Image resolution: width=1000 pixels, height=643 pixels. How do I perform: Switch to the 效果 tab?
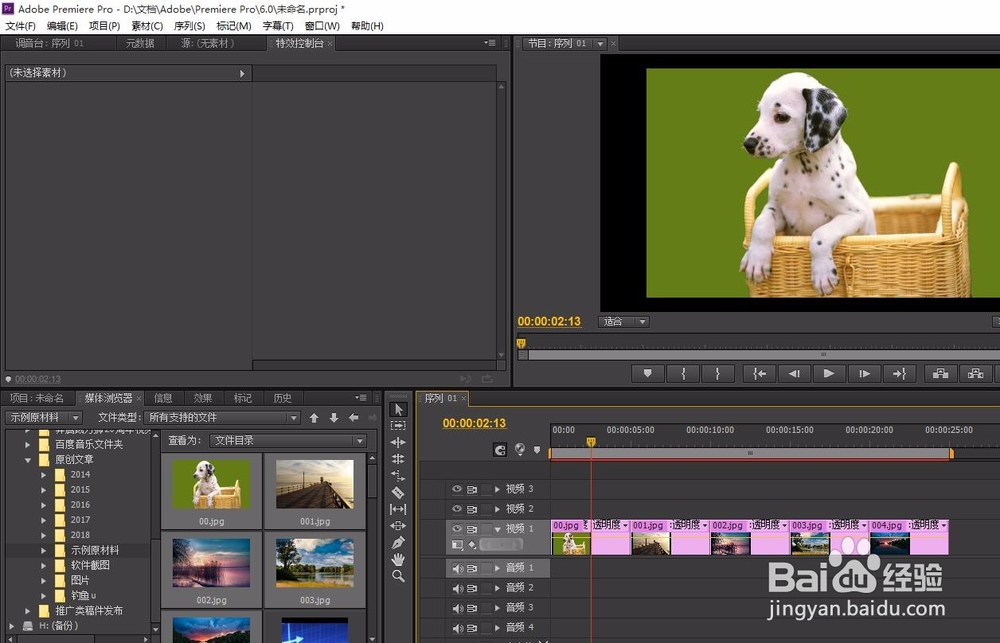tap(203, 398)
